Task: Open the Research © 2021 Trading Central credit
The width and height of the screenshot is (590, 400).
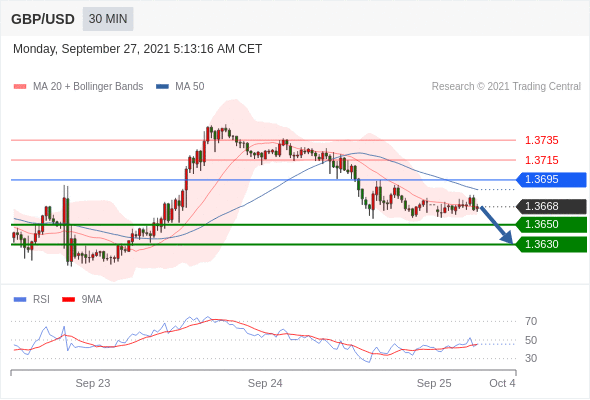Action: tap(506, 87)
